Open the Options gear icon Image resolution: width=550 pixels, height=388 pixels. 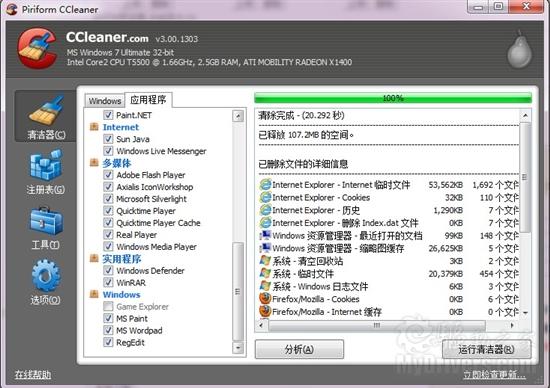pyautogui.click(x=46, y=275)
